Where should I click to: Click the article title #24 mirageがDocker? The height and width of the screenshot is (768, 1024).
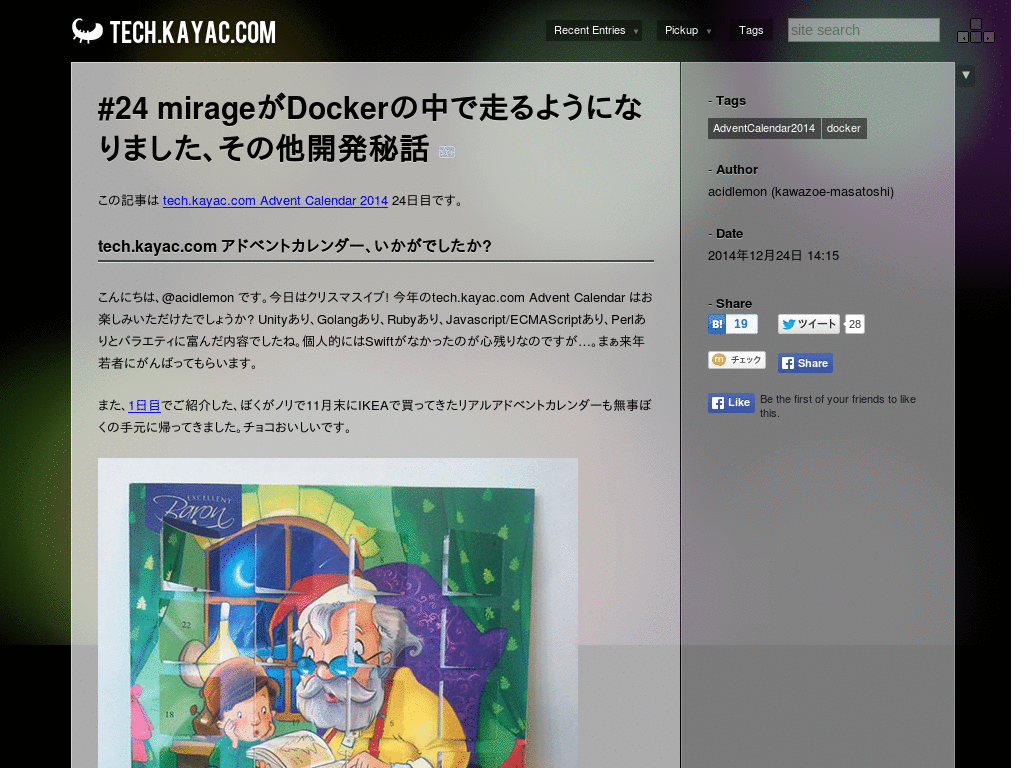tap(370, 128)
